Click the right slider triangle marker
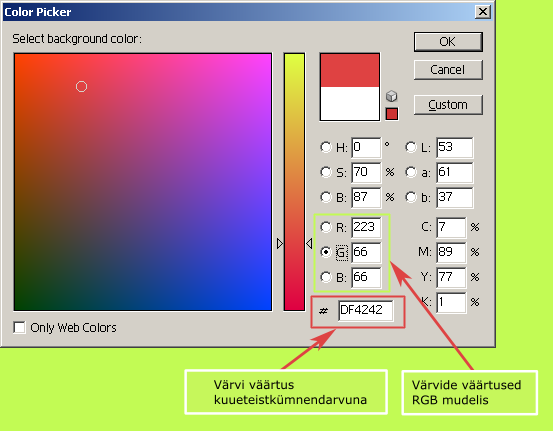Screen dimensions: 553x431 coord(309,243)
